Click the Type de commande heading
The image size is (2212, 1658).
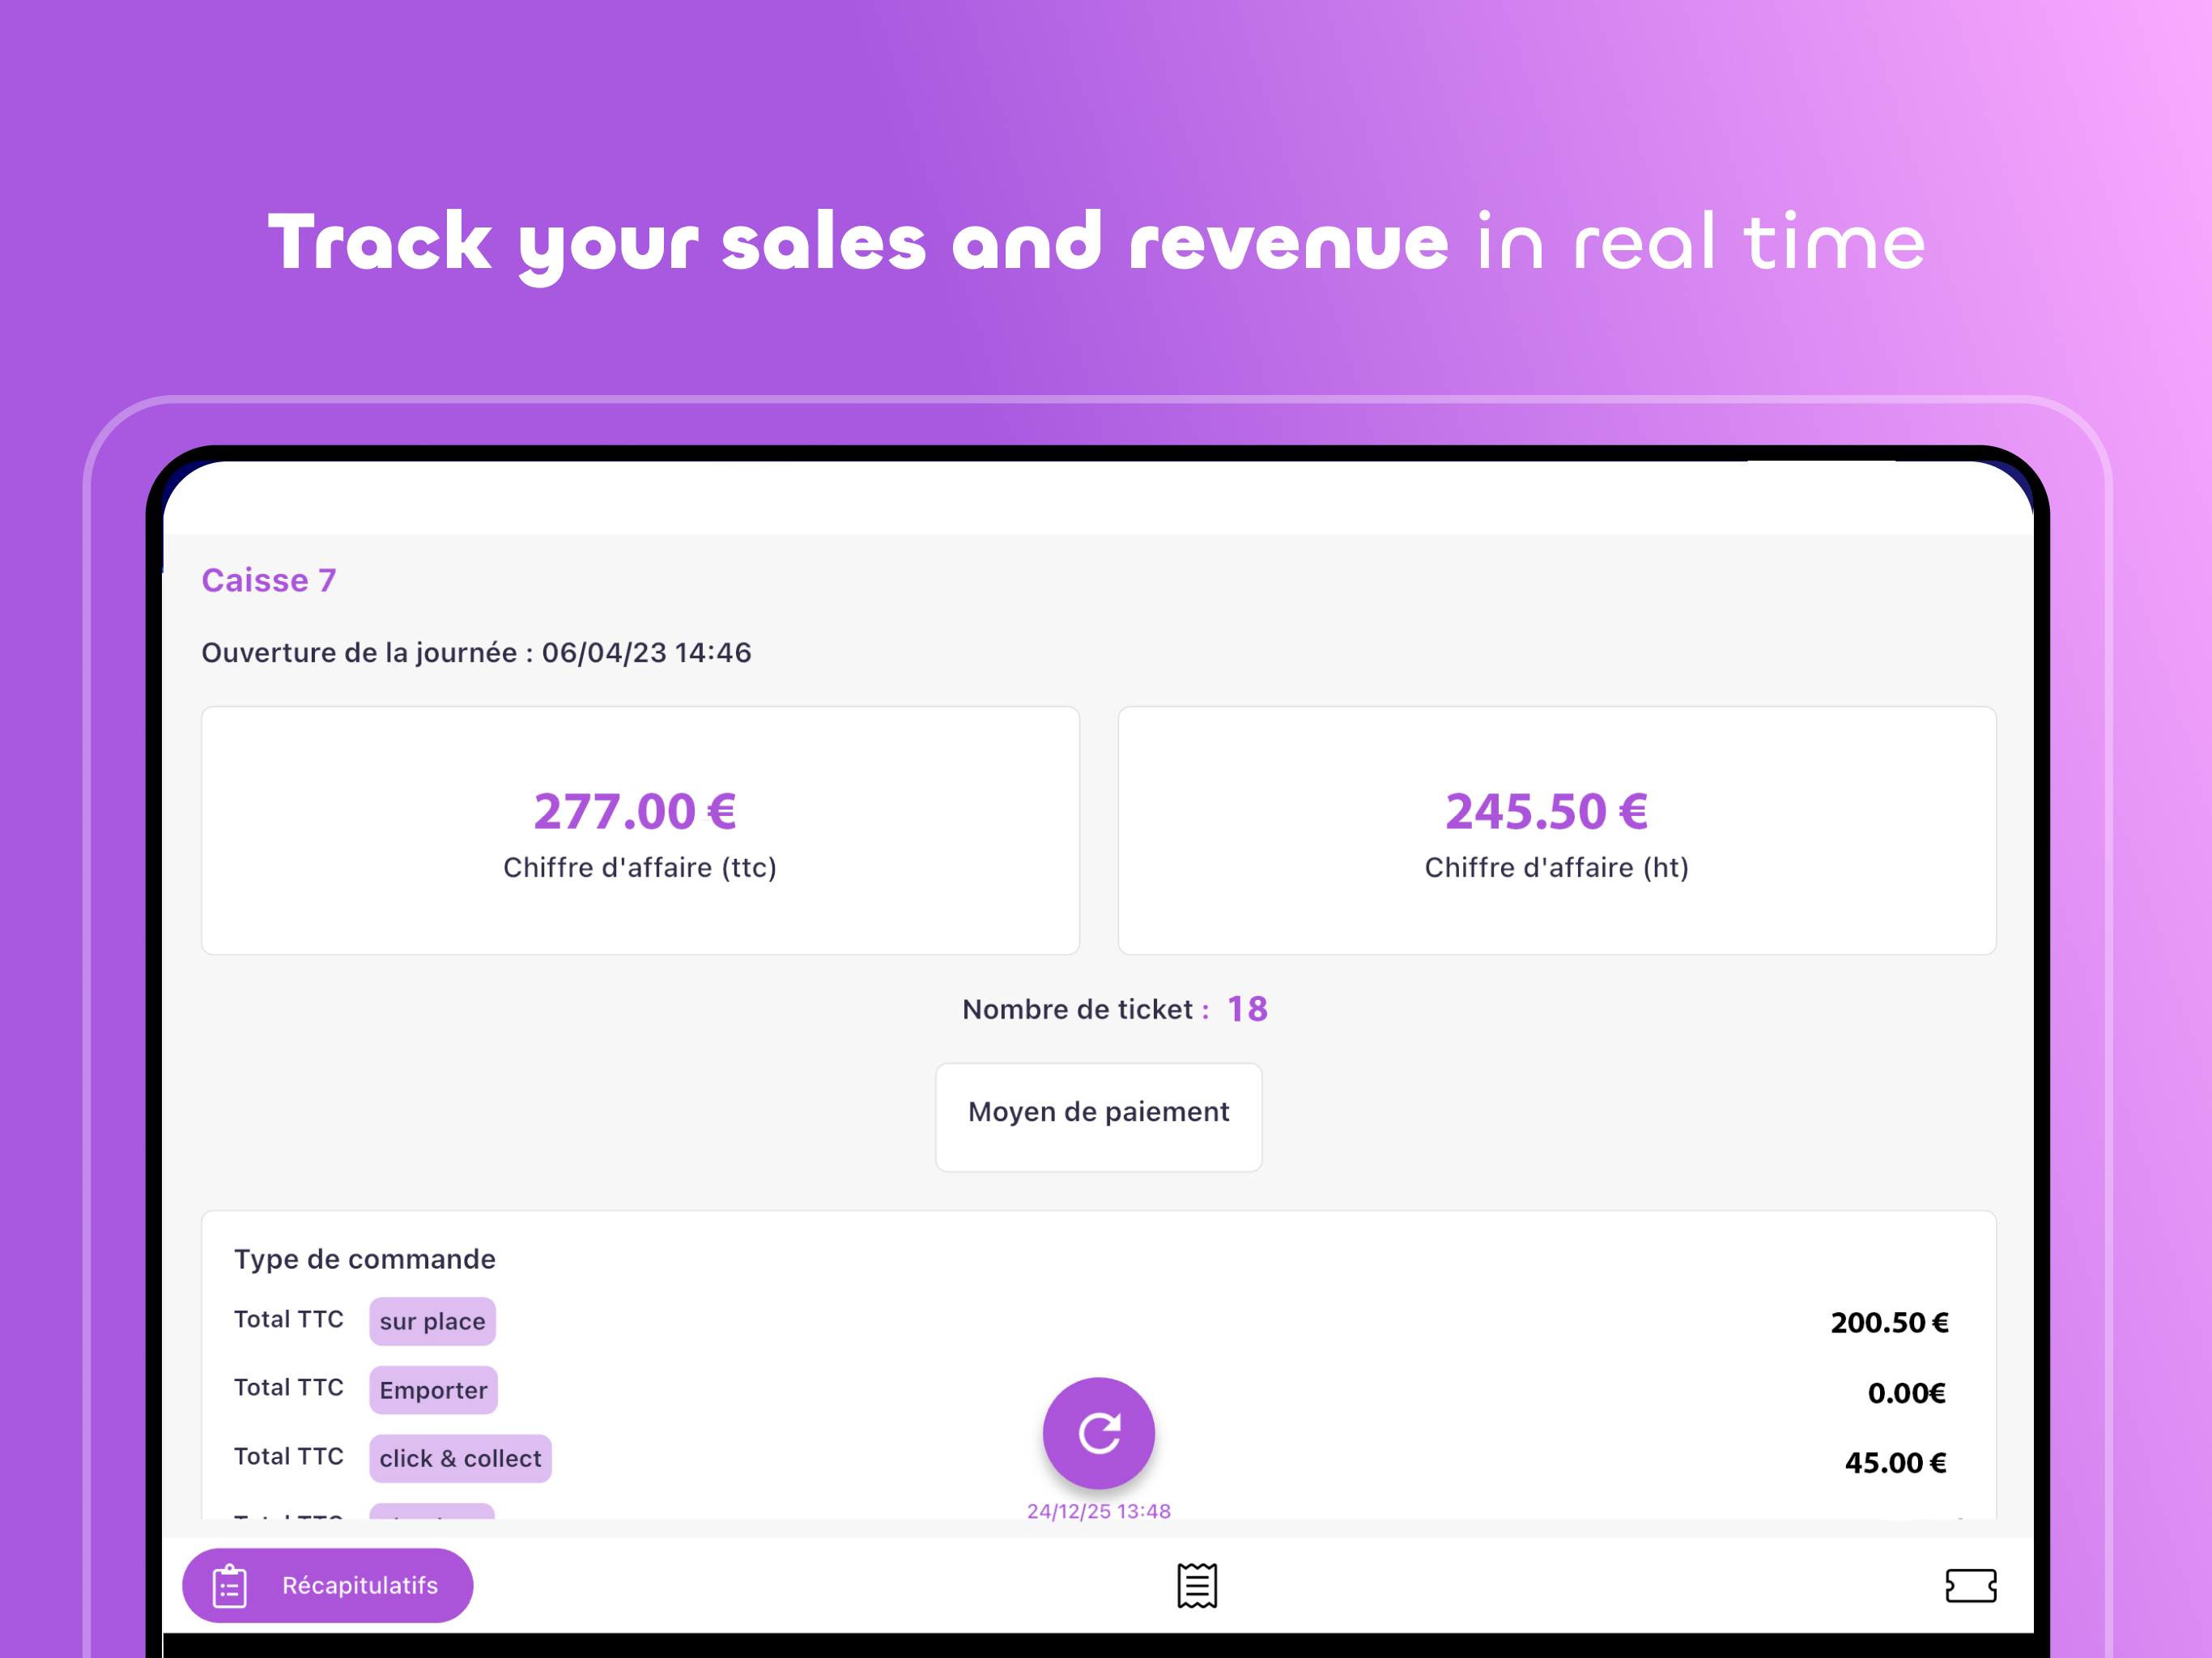(x=365, y=1259)
